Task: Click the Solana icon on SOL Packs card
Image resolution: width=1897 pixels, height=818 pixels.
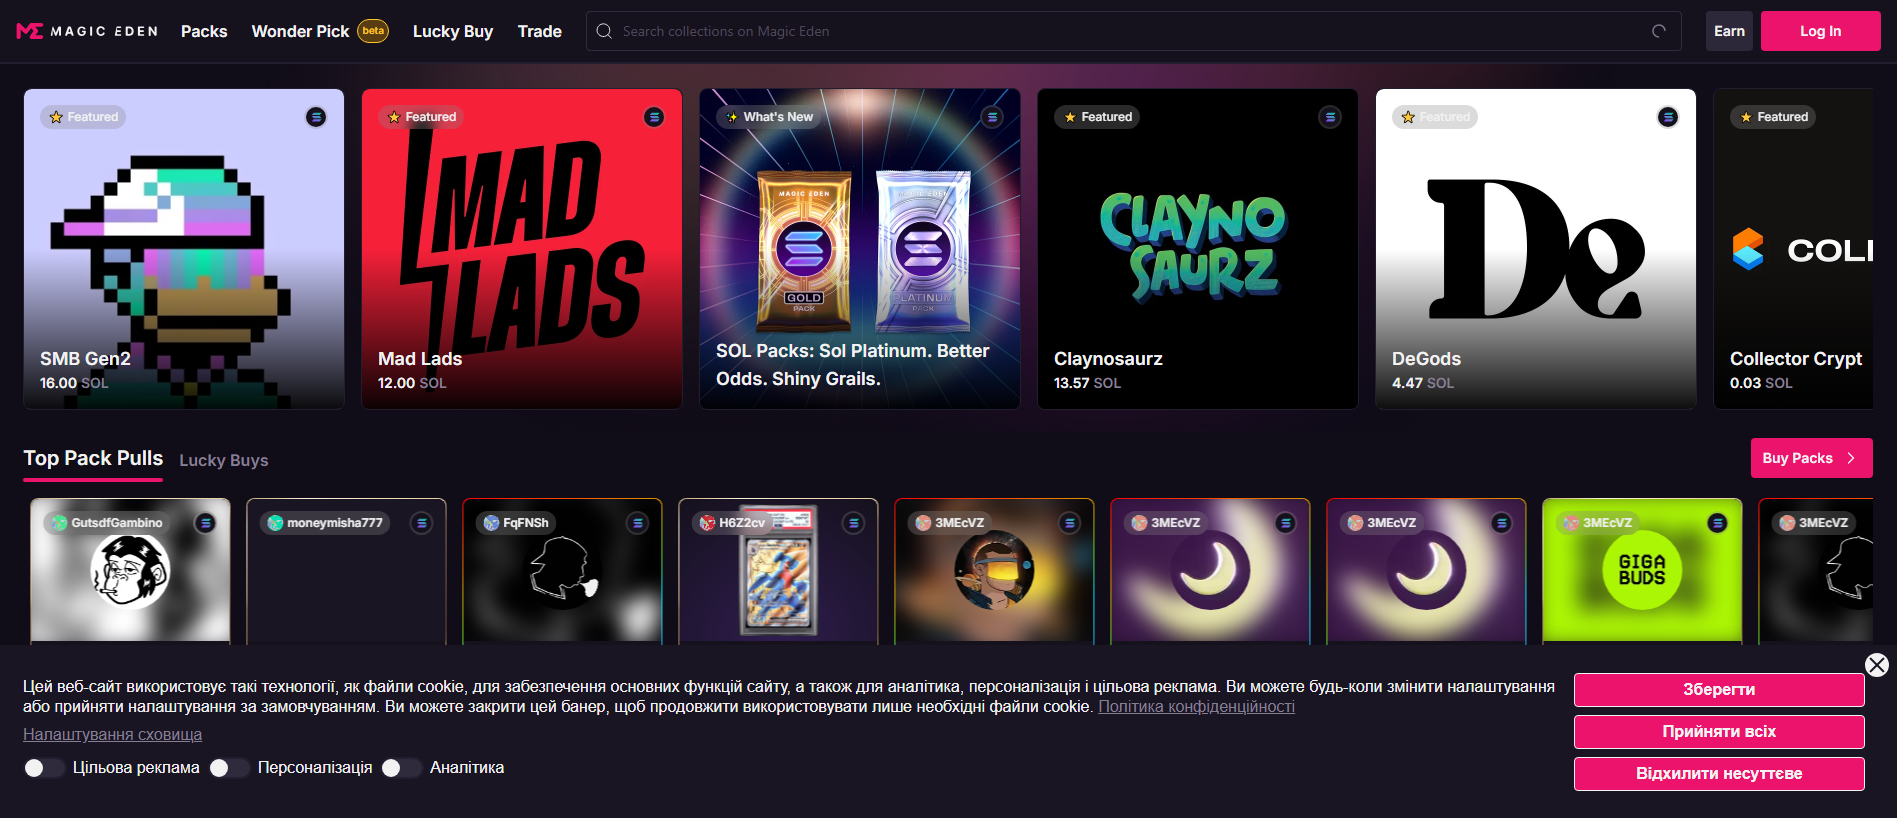Action: pyautogui.click(x=992, y=117)
